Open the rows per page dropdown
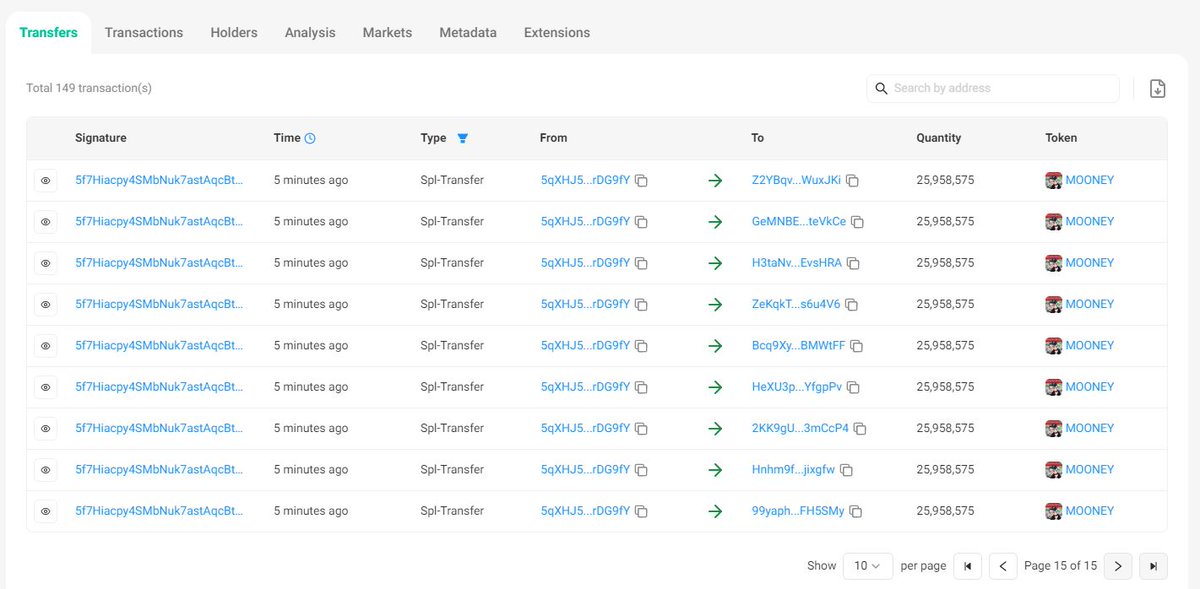The image size is (1200, 589). 868,566
